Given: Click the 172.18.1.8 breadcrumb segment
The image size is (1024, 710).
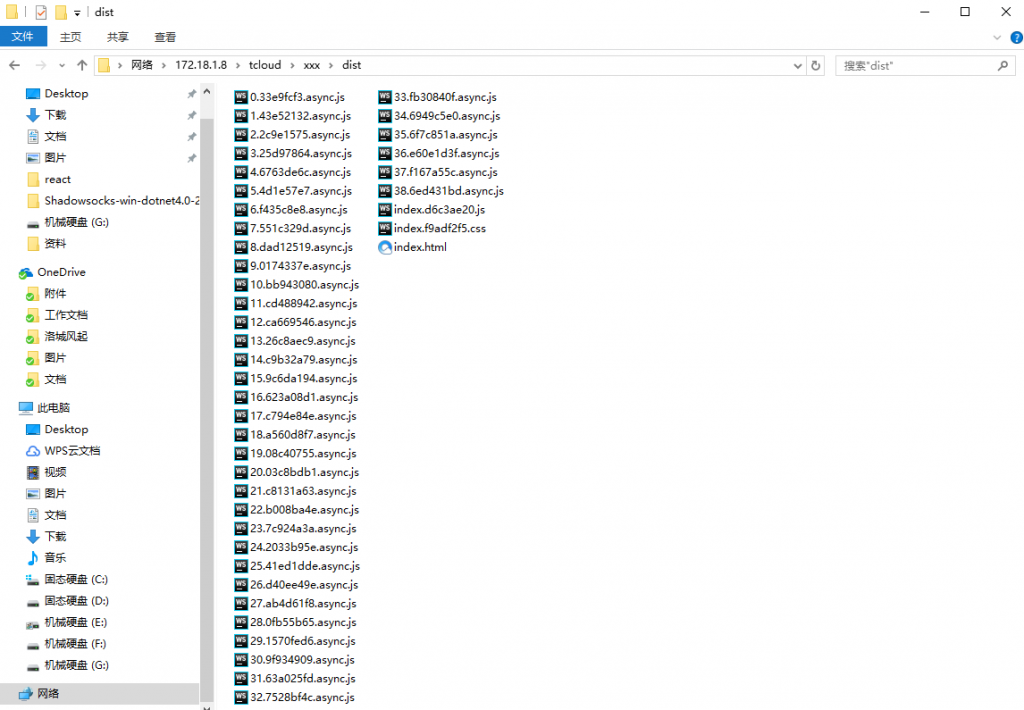Looking at the screenshot, I should point(201,65).
